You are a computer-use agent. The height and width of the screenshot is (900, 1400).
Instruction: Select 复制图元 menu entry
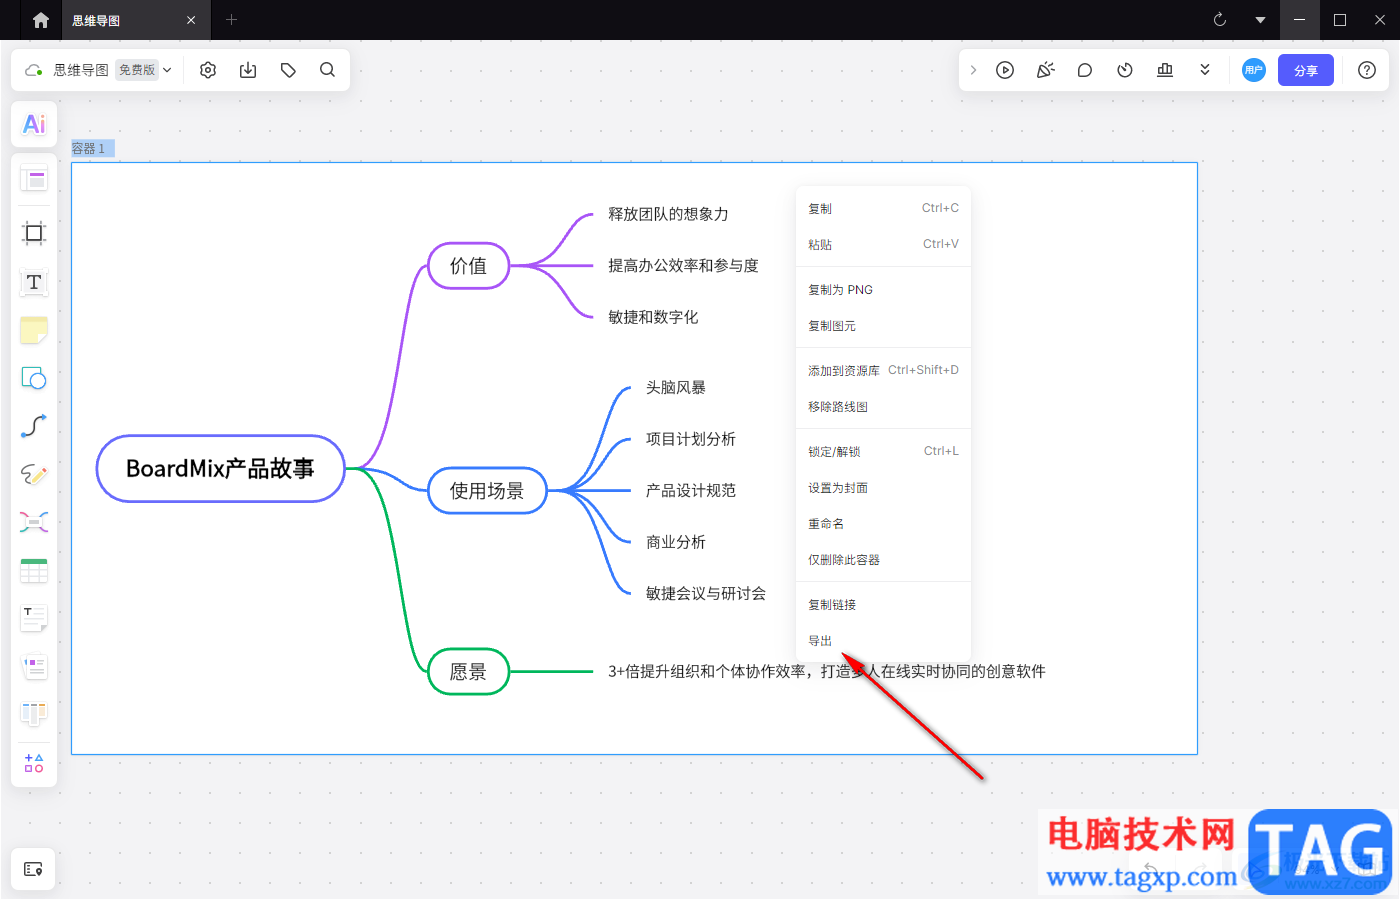(x=883, y=326)
